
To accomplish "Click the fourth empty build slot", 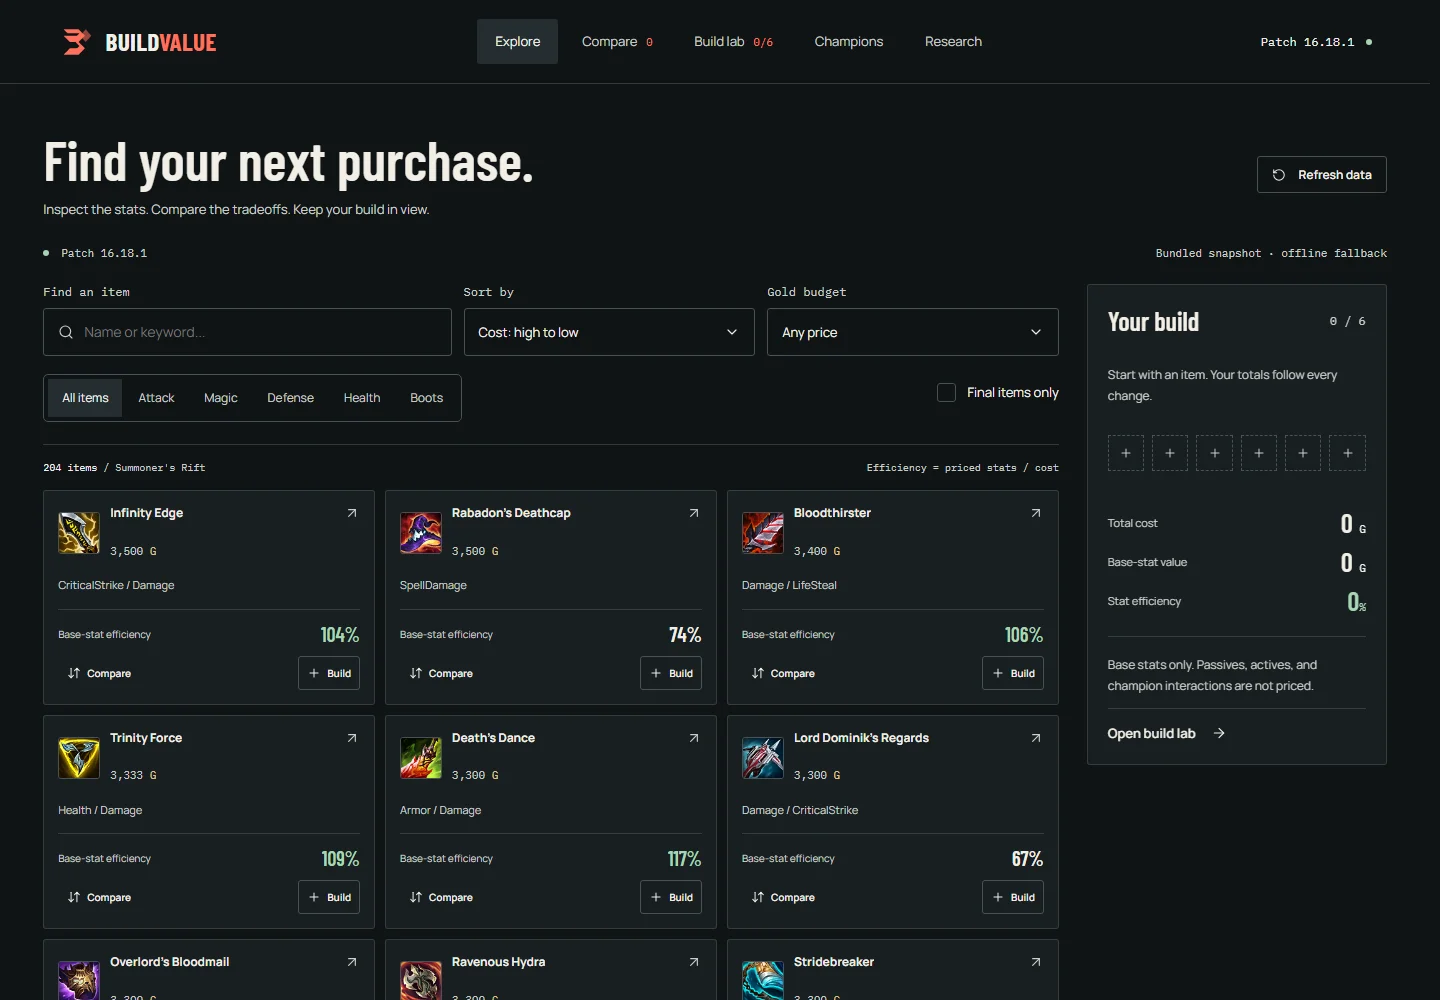I will click(1259, 453).
